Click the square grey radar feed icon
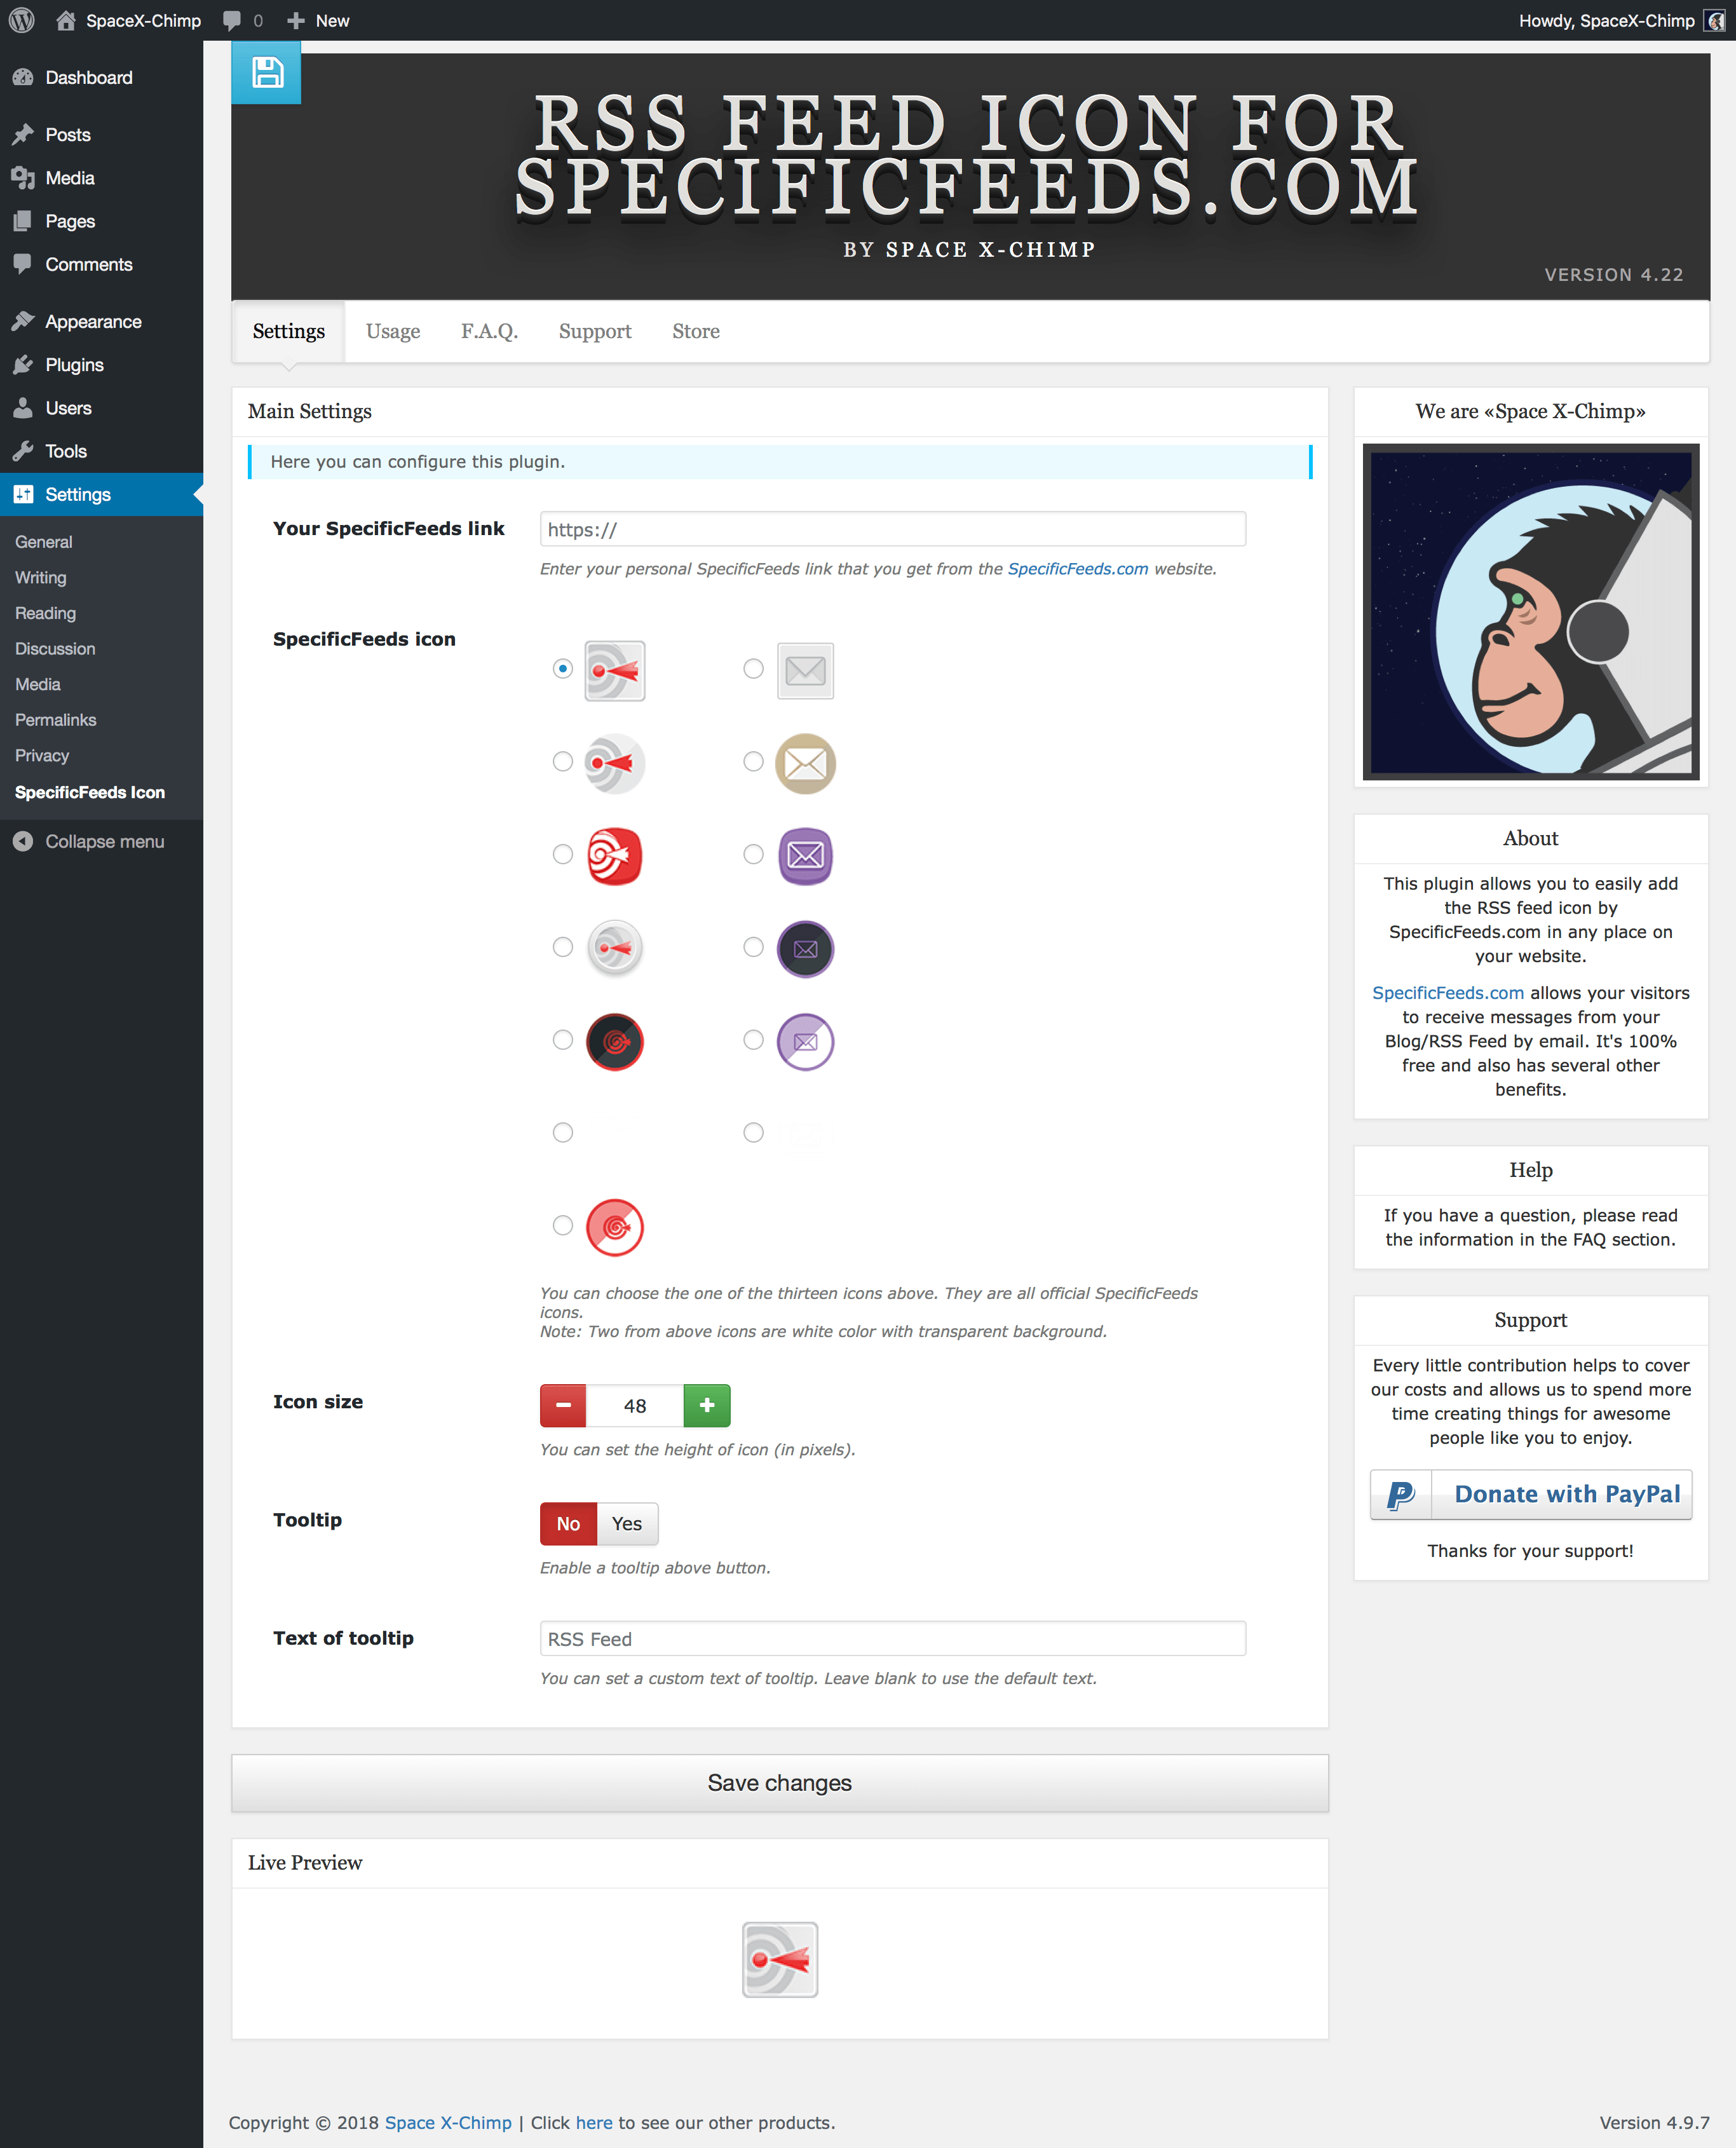The height and width of the screenshot is (2148, 1736). [615, 670]
